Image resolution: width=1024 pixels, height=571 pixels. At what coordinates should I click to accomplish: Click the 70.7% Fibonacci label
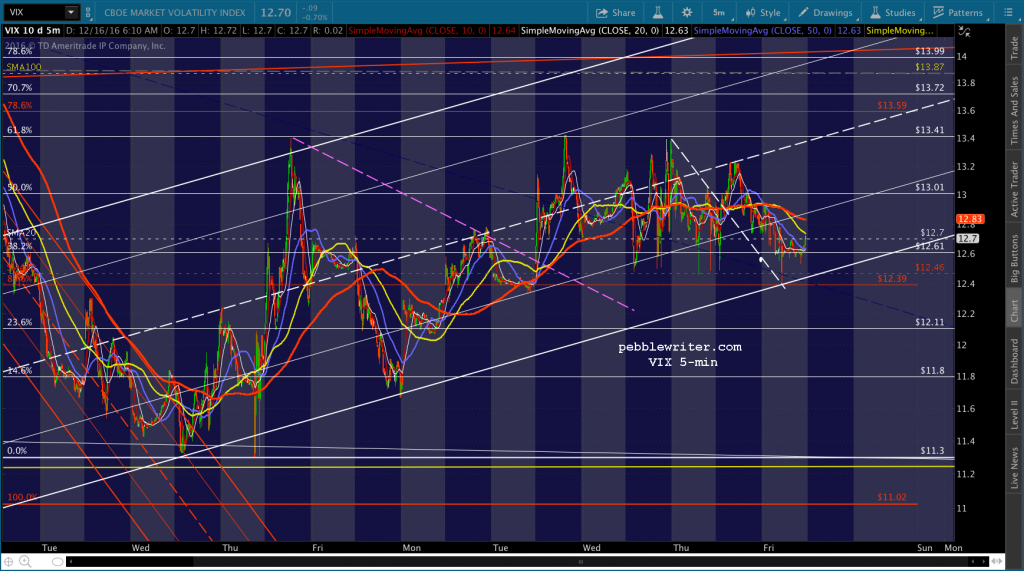[x=20, y=88]
